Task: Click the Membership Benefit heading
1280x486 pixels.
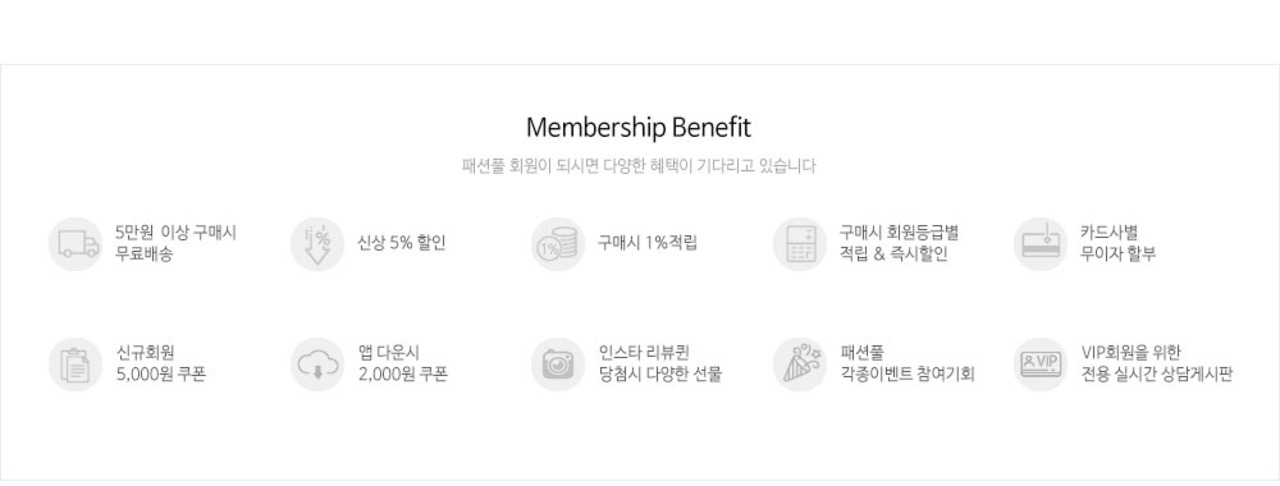Action: pos(638,128)
